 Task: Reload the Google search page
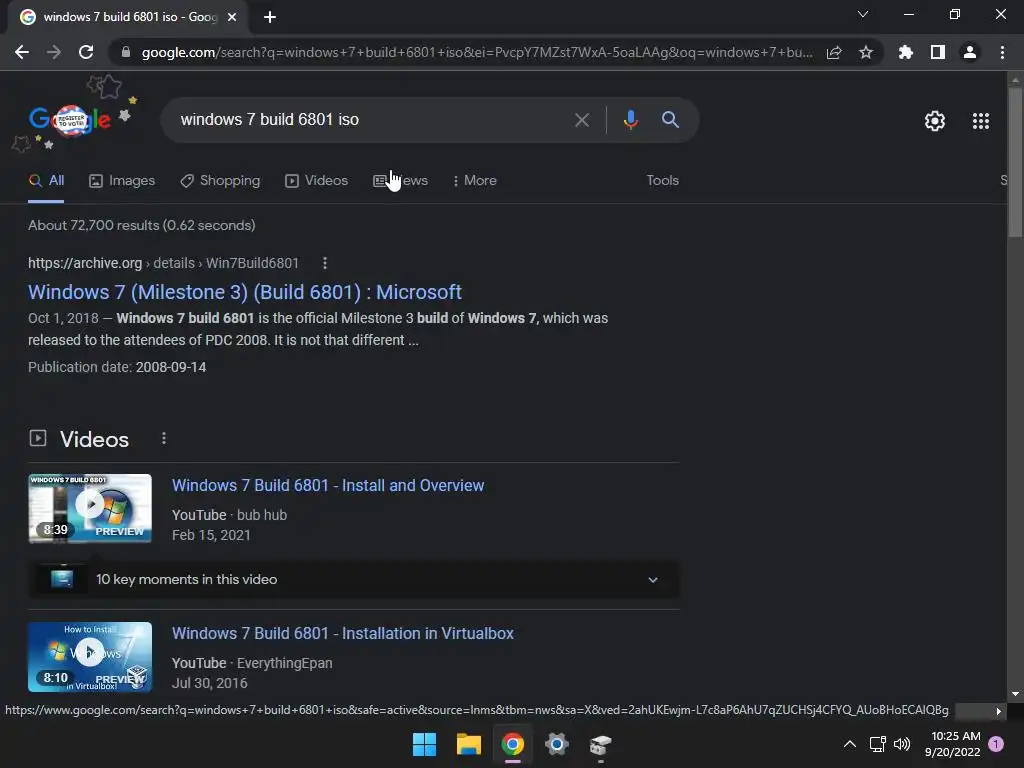pyautogui.click(x=86, y=52)
